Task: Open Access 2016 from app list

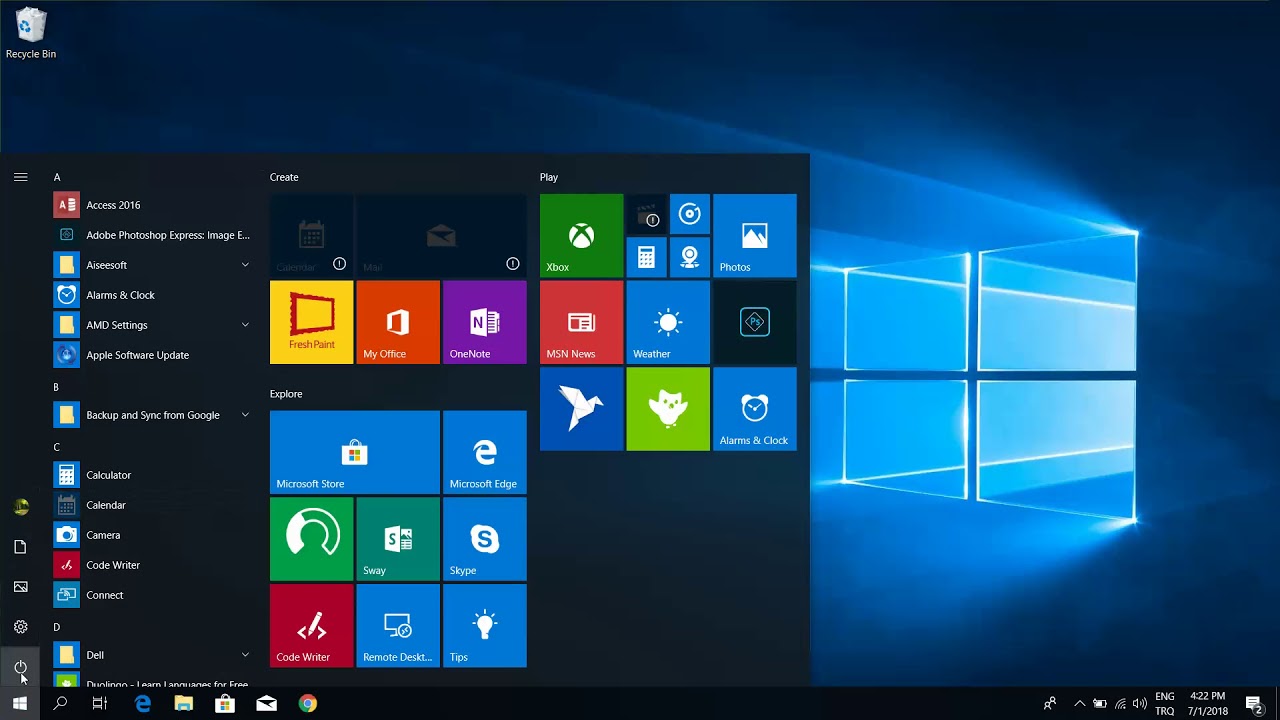Action: coord(152,205)
